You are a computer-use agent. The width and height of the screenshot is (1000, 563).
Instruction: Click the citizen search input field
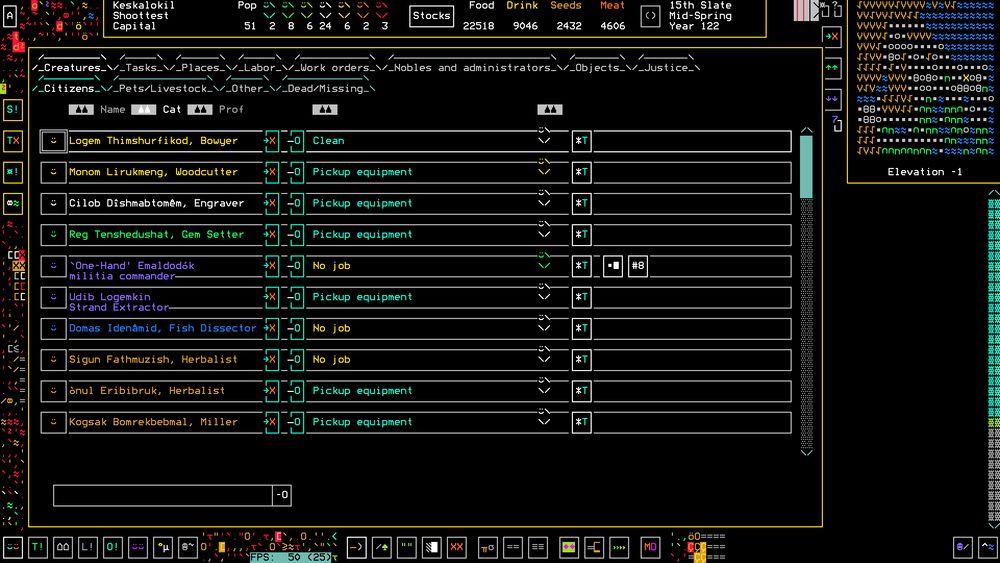(x=163, y=495)
